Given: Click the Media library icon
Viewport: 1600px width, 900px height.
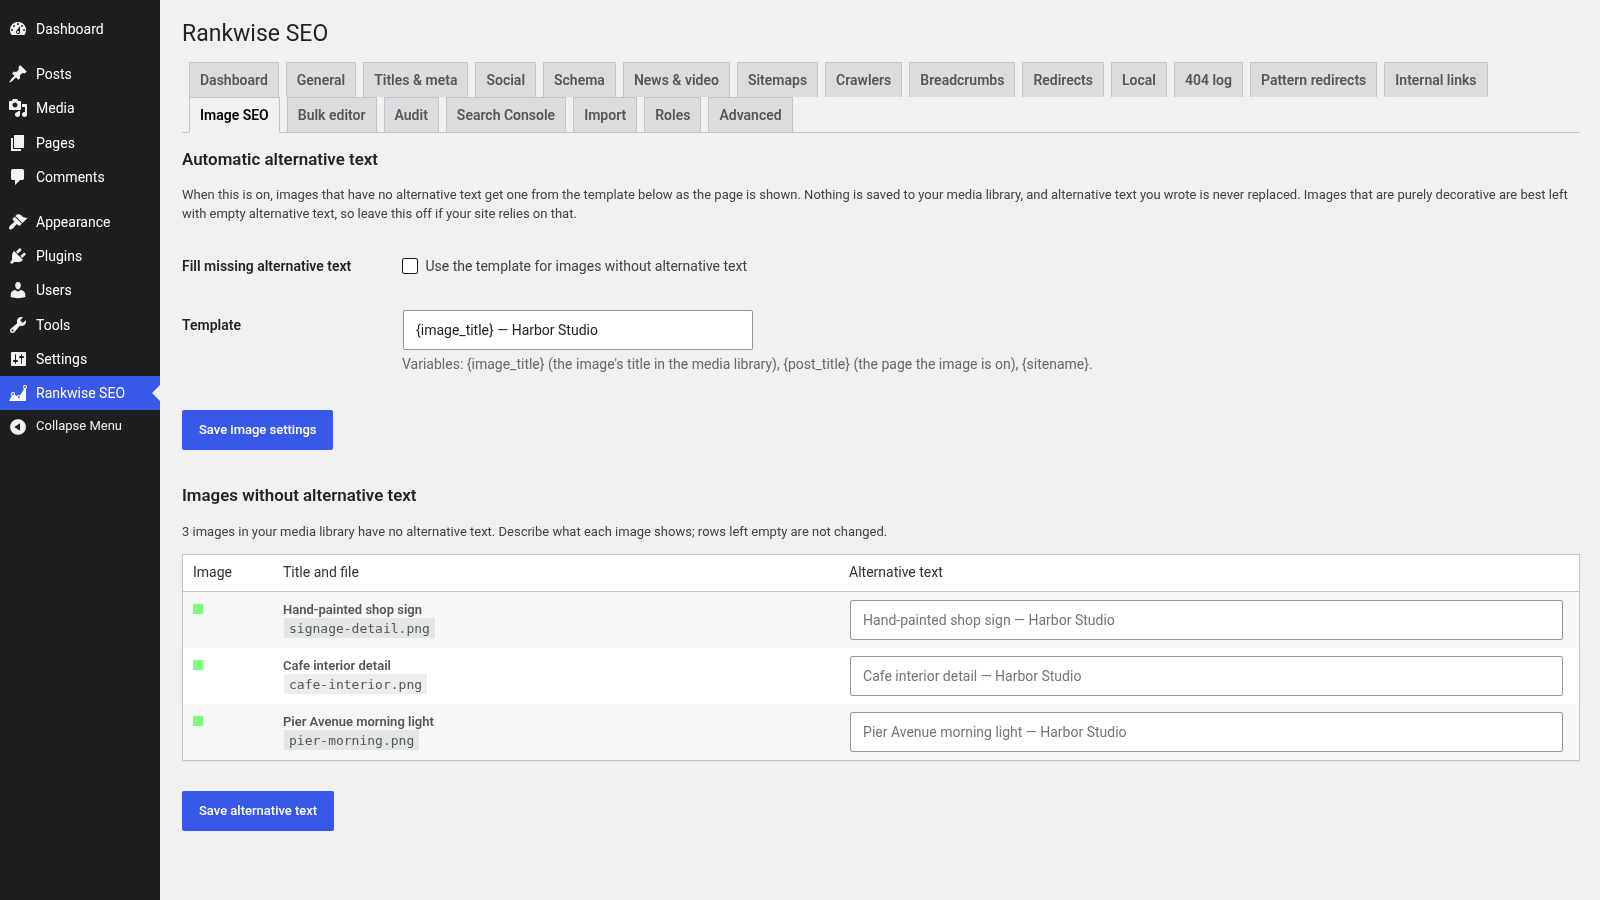Looking at the screenshot, I should pos(18,108).
